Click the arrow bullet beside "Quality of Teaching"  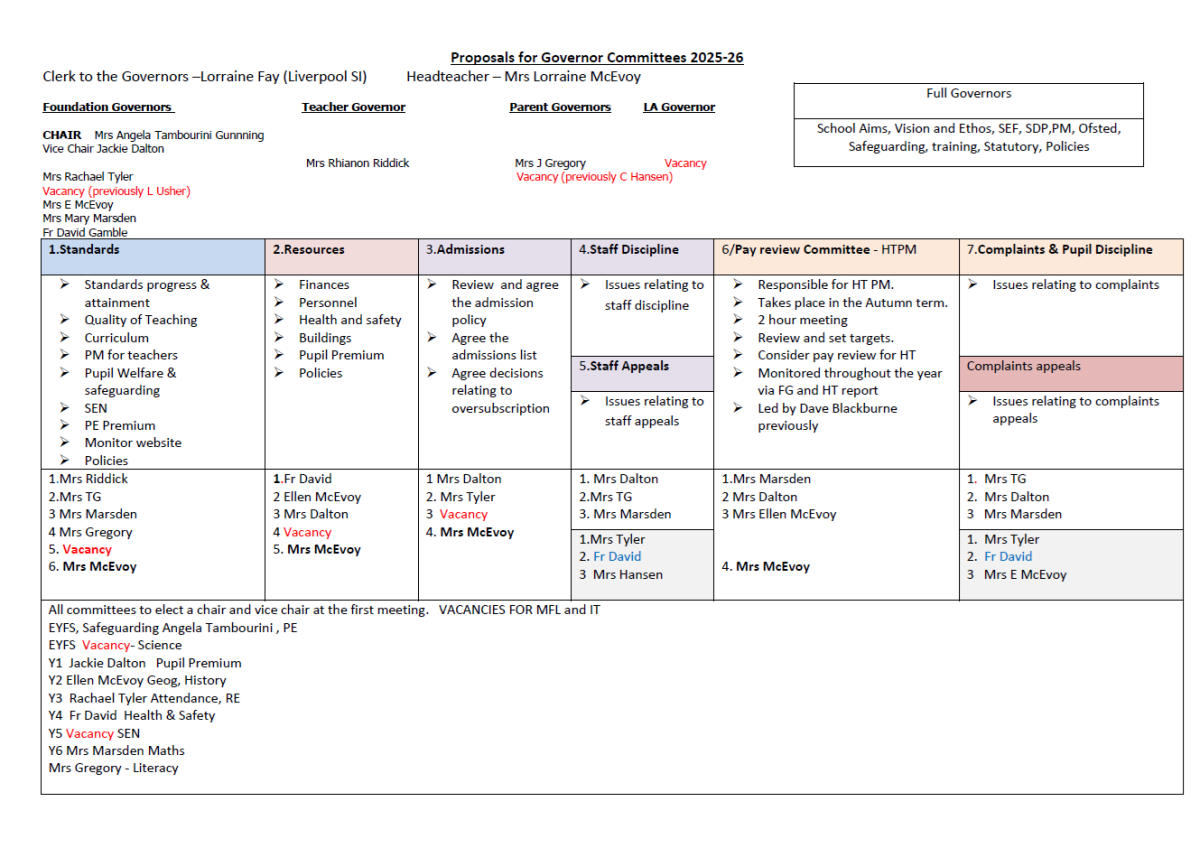click(64, 320)
